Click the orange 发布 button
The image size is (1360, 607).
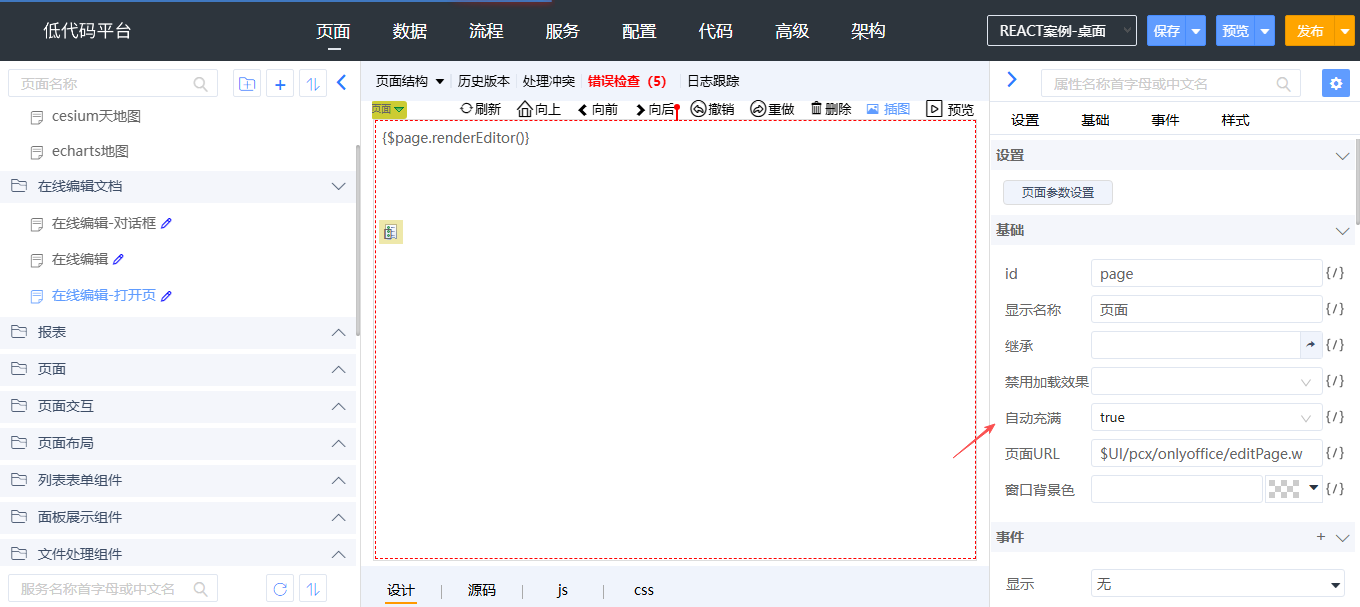tap(1309, 31)
